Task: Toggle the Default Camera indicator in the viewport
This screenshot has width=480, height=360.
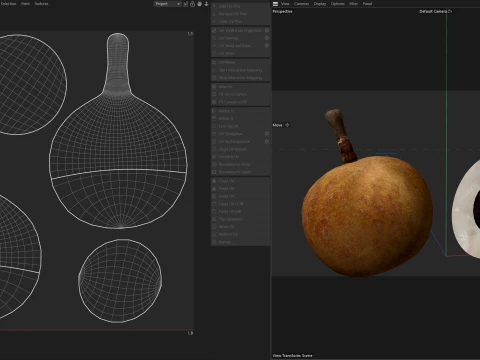Action: (435, 11)
